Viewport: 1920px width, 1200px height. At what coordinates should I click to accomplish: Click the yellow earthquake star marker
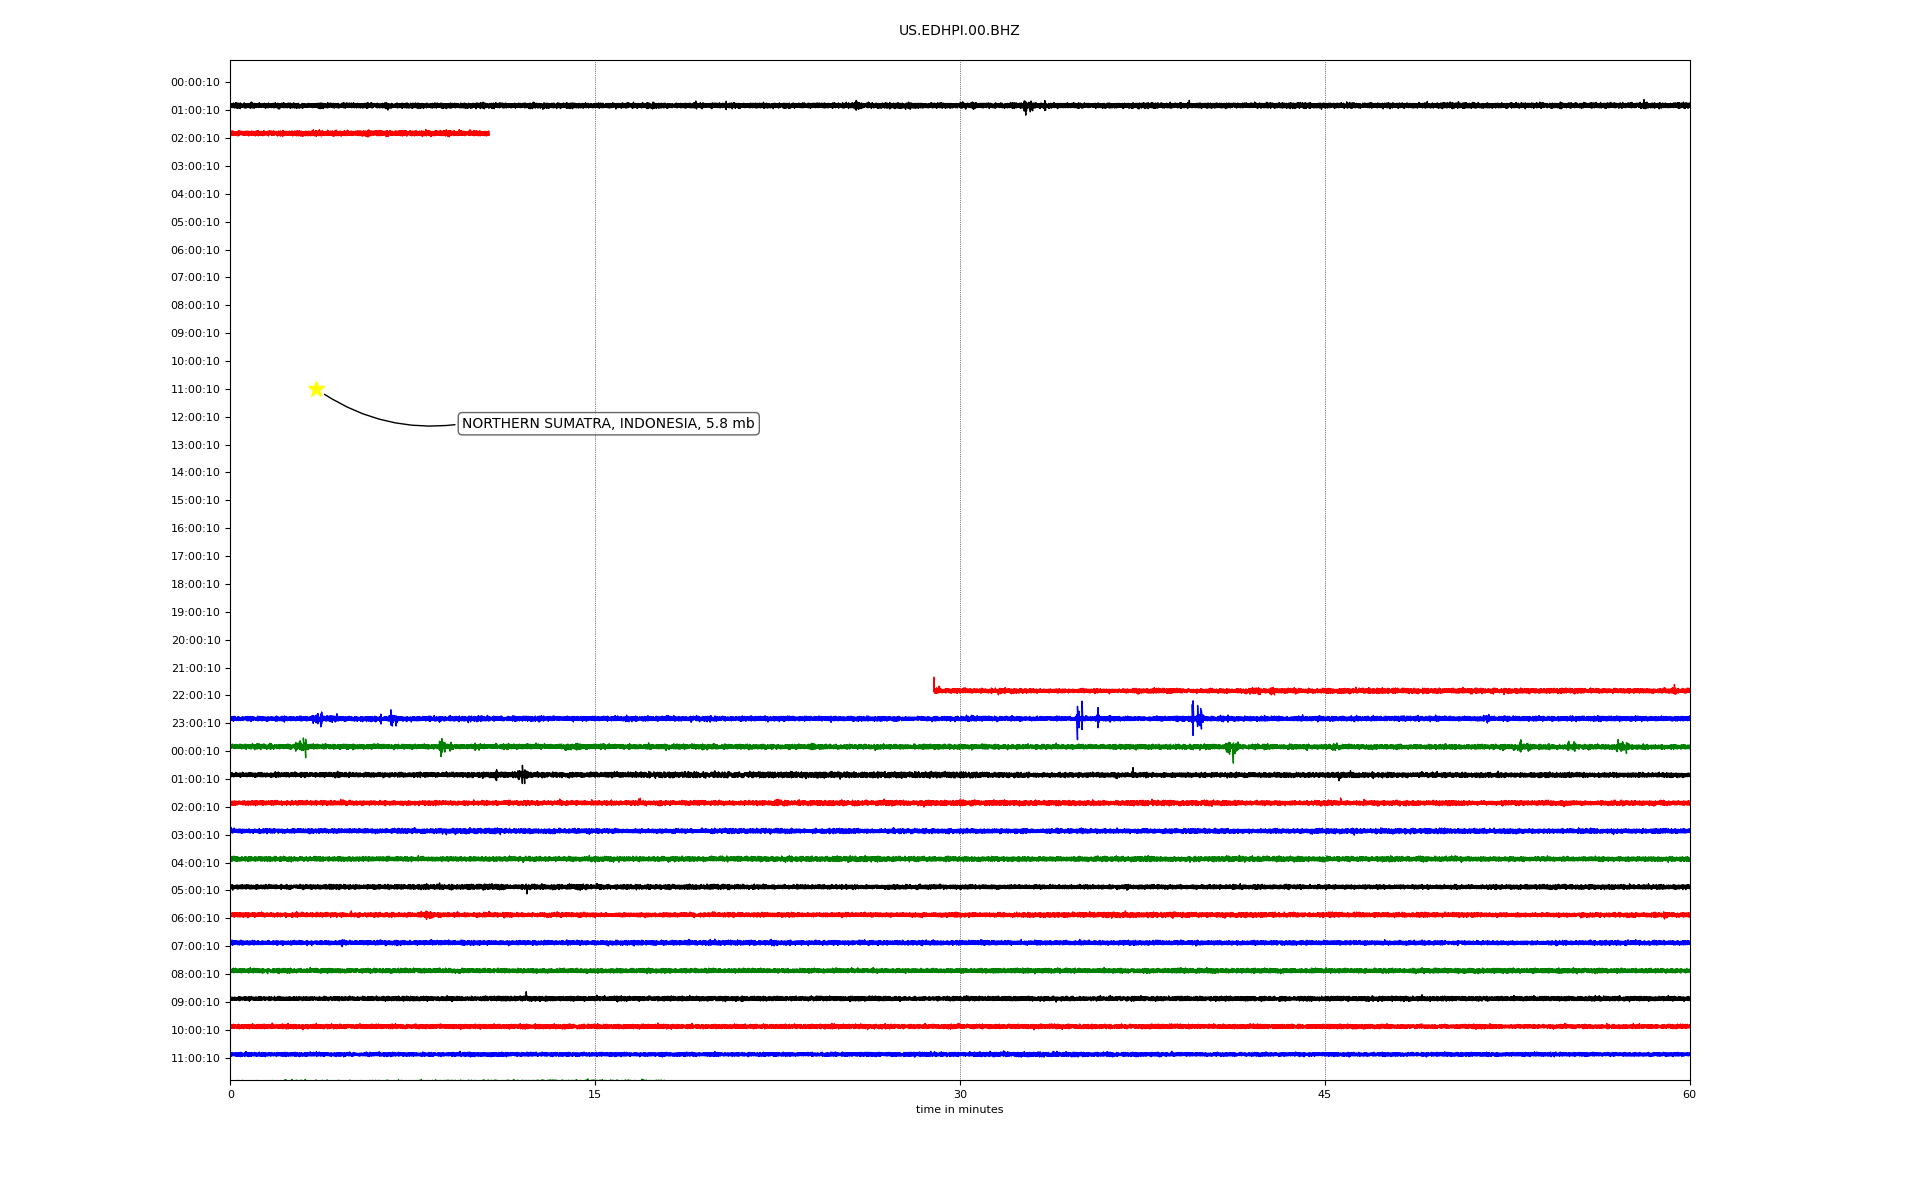coord(316,389)
